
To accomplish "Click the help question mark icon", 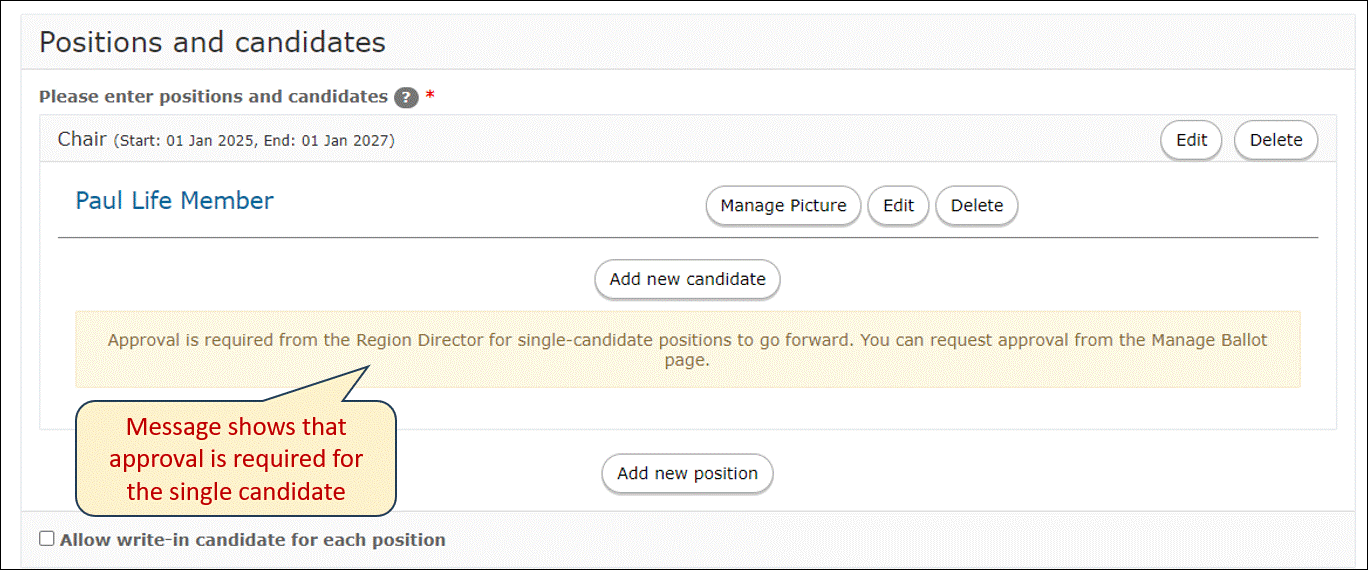I will click(x=405, y=97).
